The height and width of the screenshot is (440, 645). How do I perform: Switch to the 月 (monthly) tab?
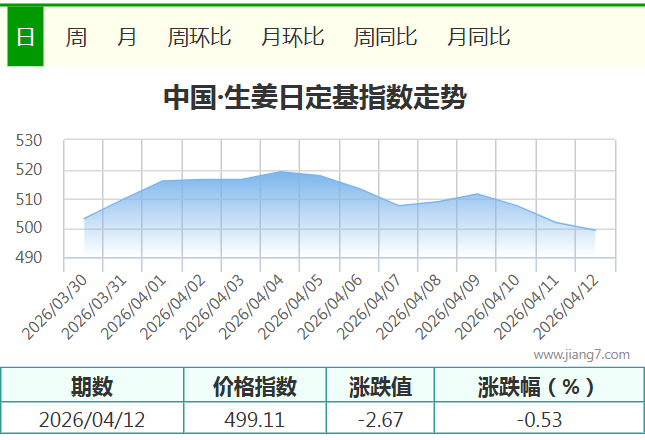[127, 37]
